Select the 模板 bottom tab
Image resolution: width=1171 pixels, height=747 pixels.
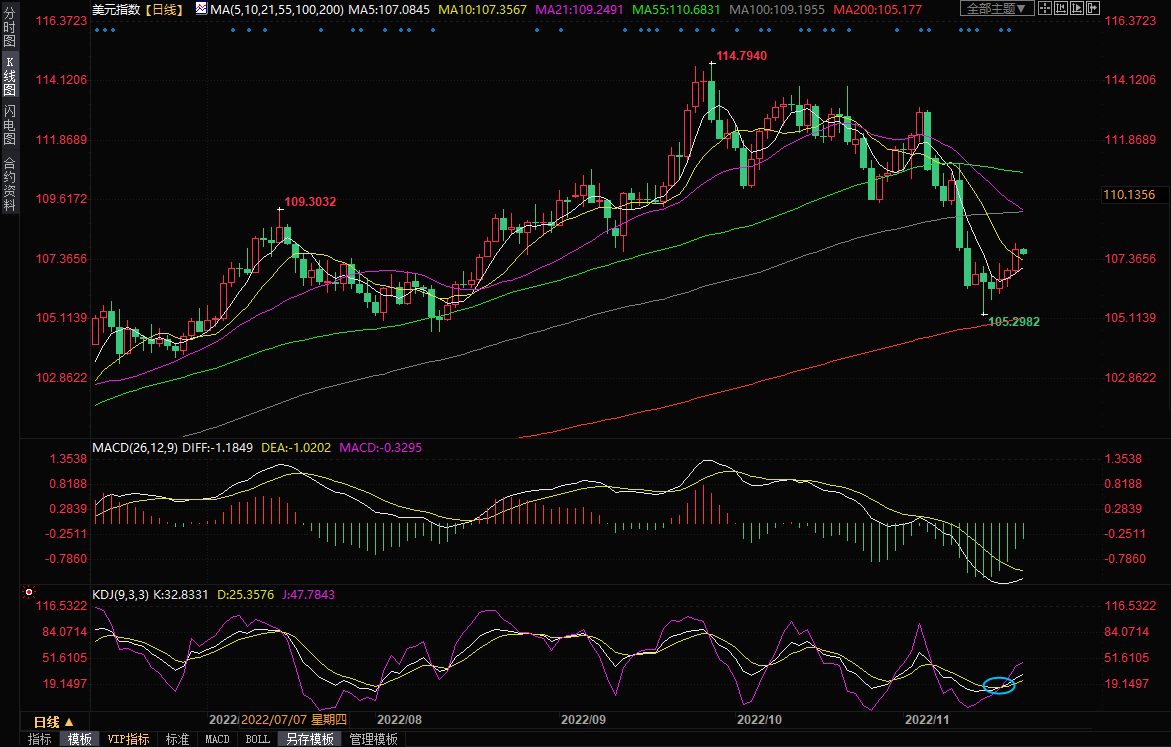(x=79, y=739)
